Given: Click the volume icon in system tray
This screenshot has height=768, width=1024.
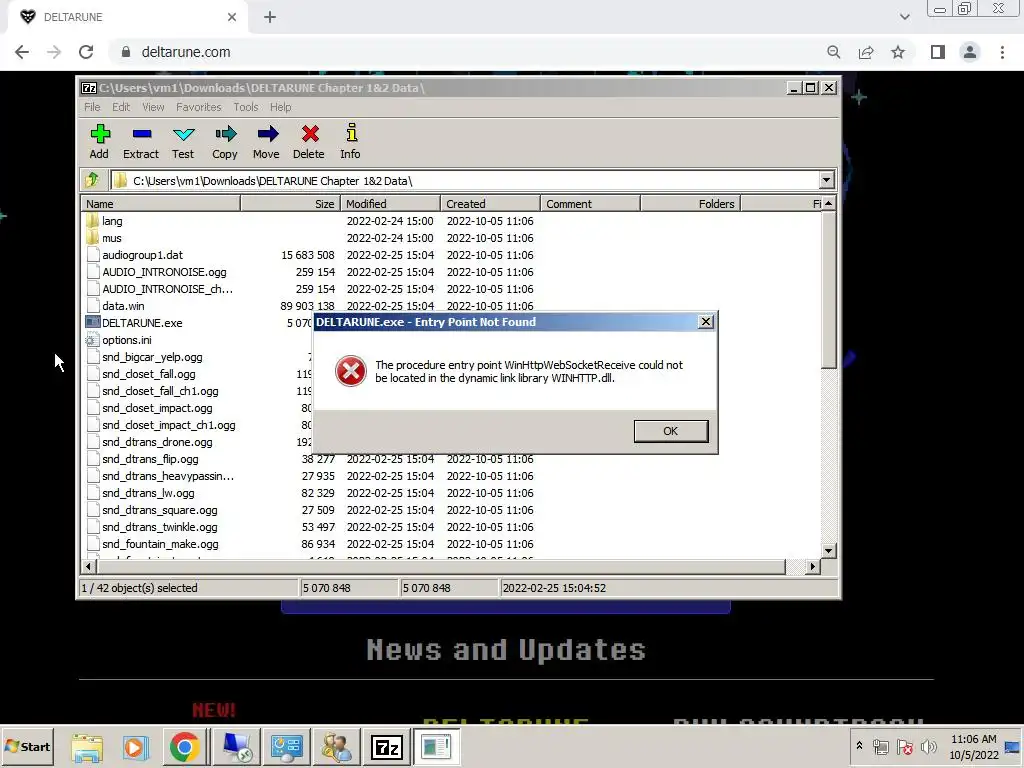Looking at the screenshot, I should [928, 746].
